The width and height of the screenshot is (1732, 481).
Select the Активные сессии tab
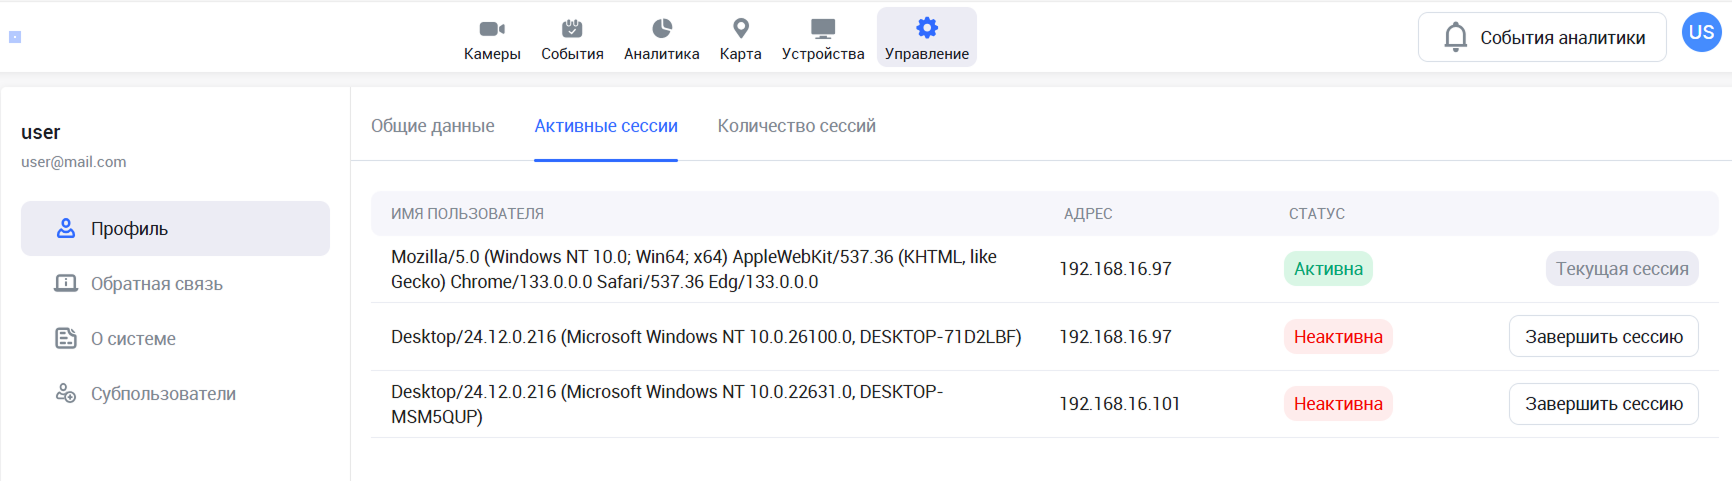(x=606, y=126)
